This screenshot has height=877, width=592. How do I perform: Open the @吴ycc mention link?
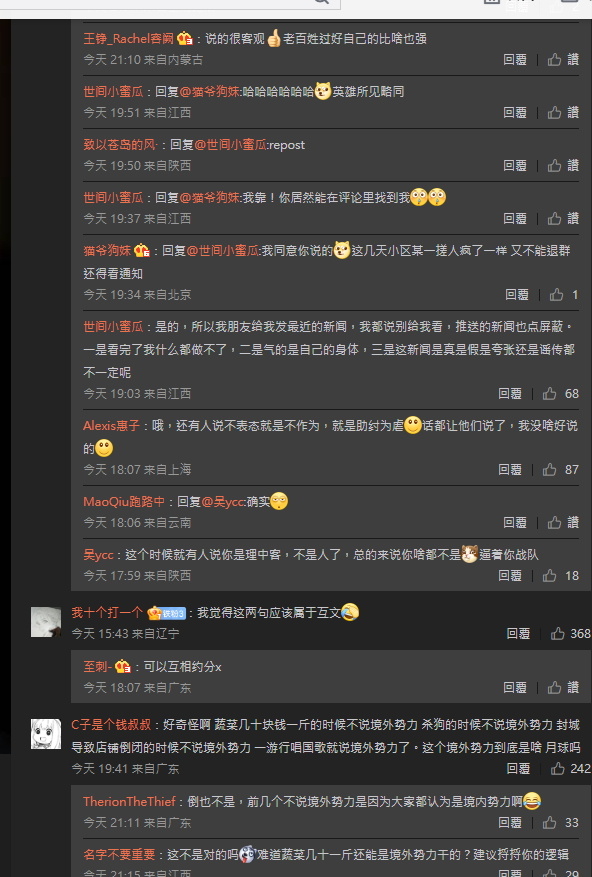[x=222, y=502]
